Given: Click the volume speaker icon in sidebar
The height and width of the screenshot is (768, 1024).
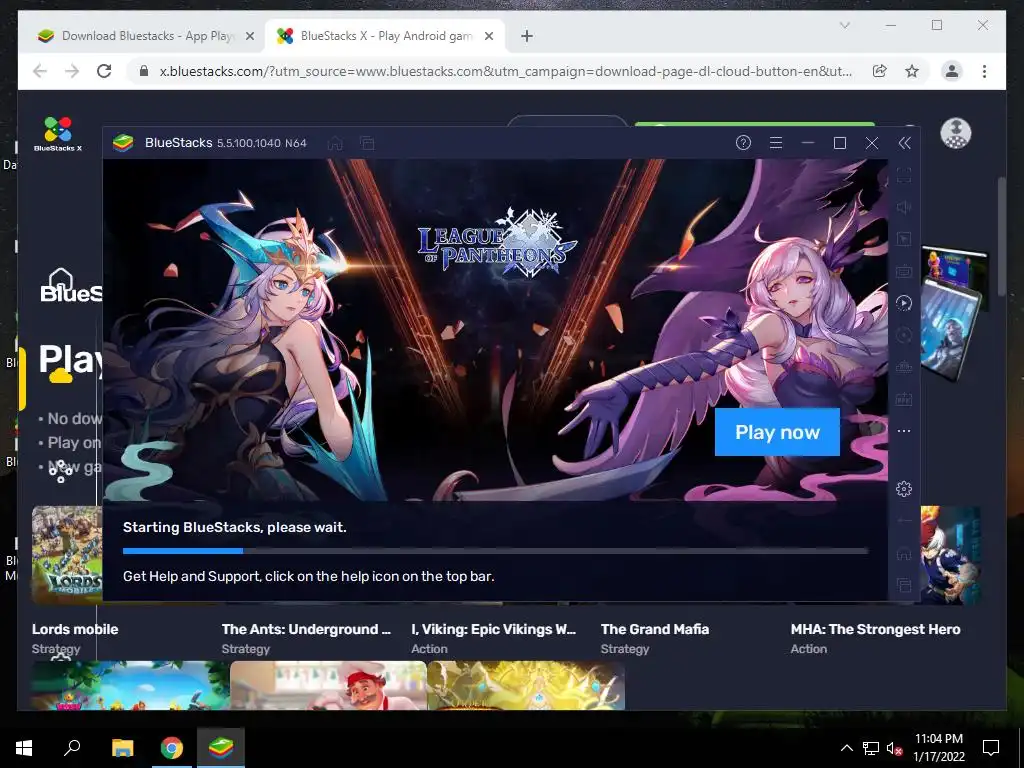Looking at the screenshot, I should coord(904,207).
